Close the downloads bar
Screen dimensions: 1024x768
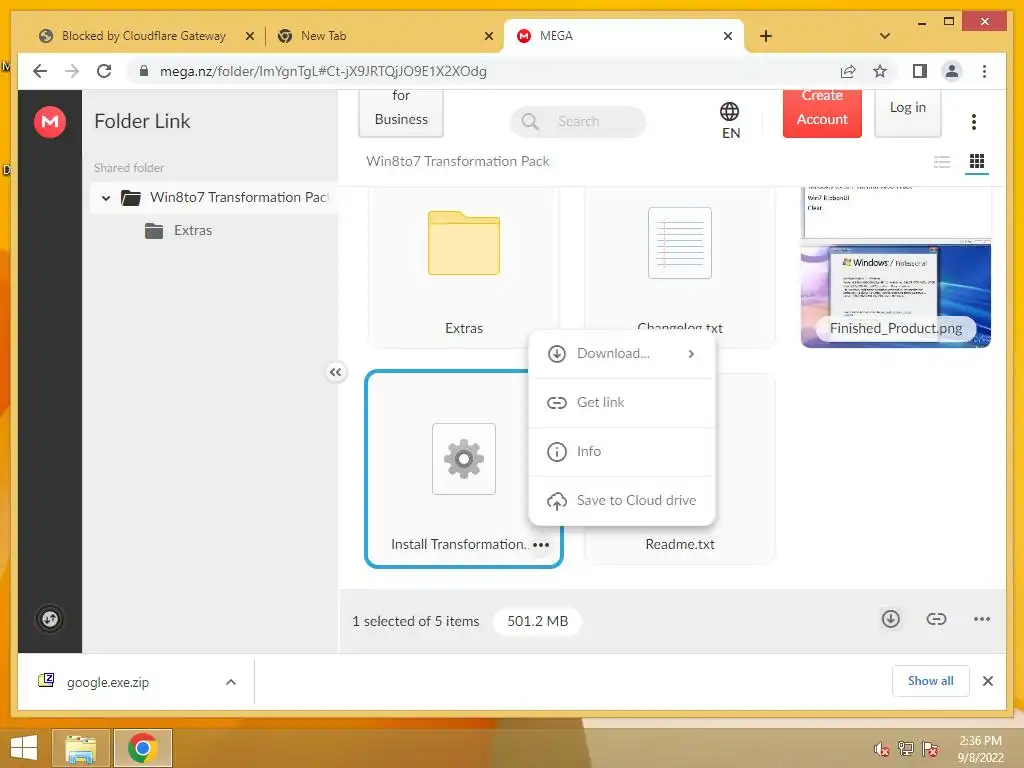click(987, 681)
